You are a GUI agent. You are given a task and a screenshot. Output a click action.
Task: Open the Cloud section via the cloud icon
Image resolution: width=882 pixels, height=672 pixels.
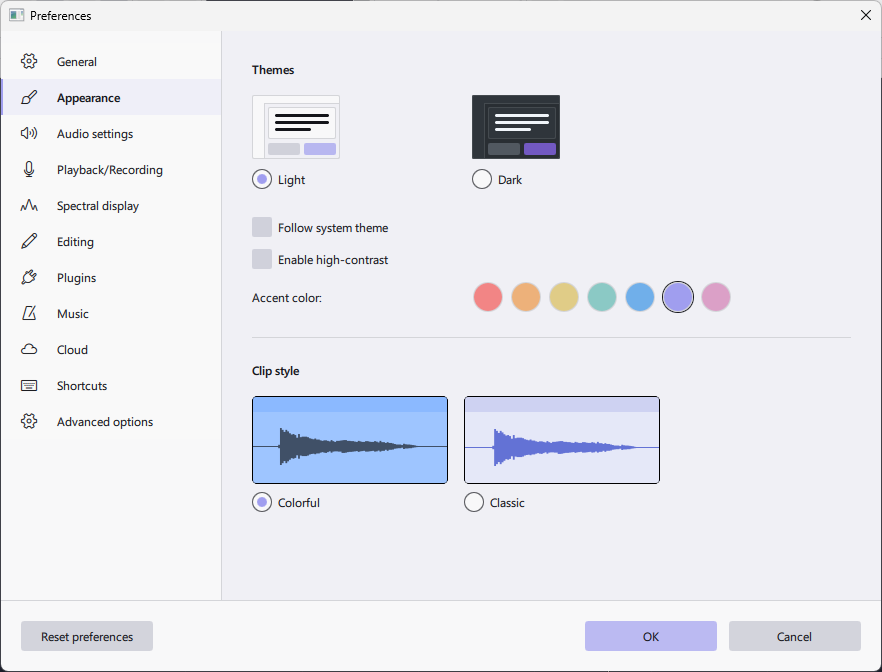pyautogui.click(x=29, y=349)
